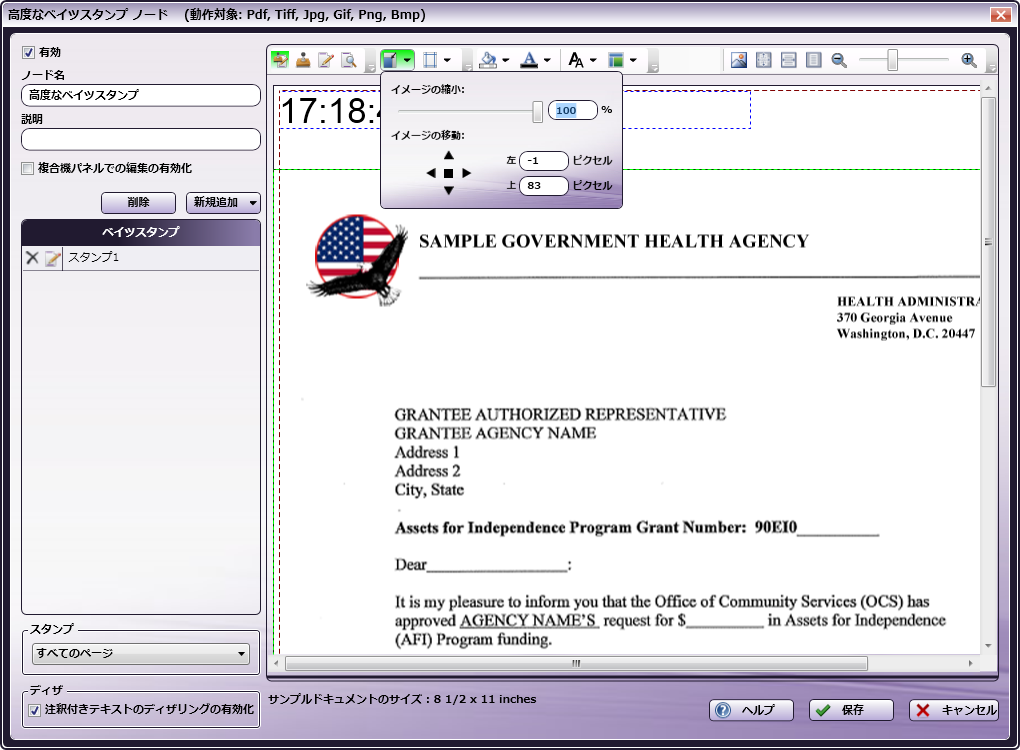The height and width of the screenshot is (750, 1020).
Task: Click the toolbar zoom slider handle
Action: [892, 60]
